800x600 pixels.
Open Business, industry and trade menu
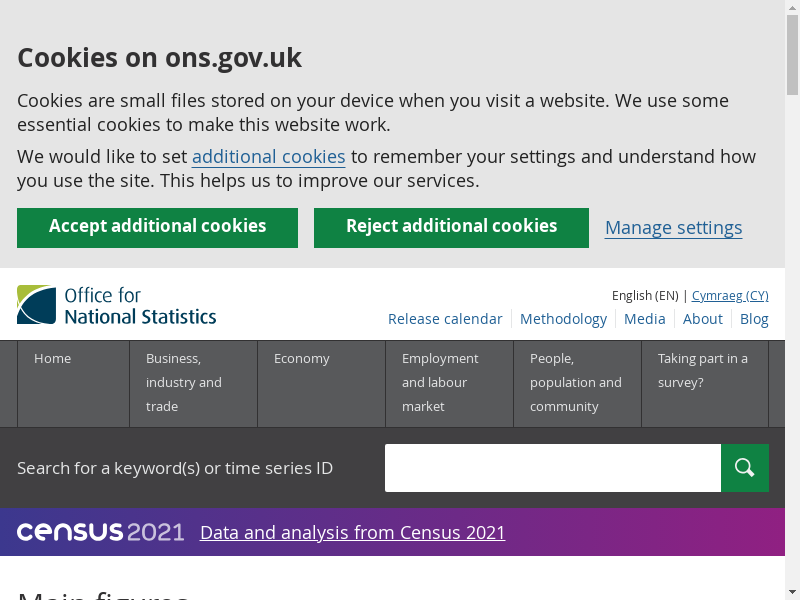click(x=184, y=383)
